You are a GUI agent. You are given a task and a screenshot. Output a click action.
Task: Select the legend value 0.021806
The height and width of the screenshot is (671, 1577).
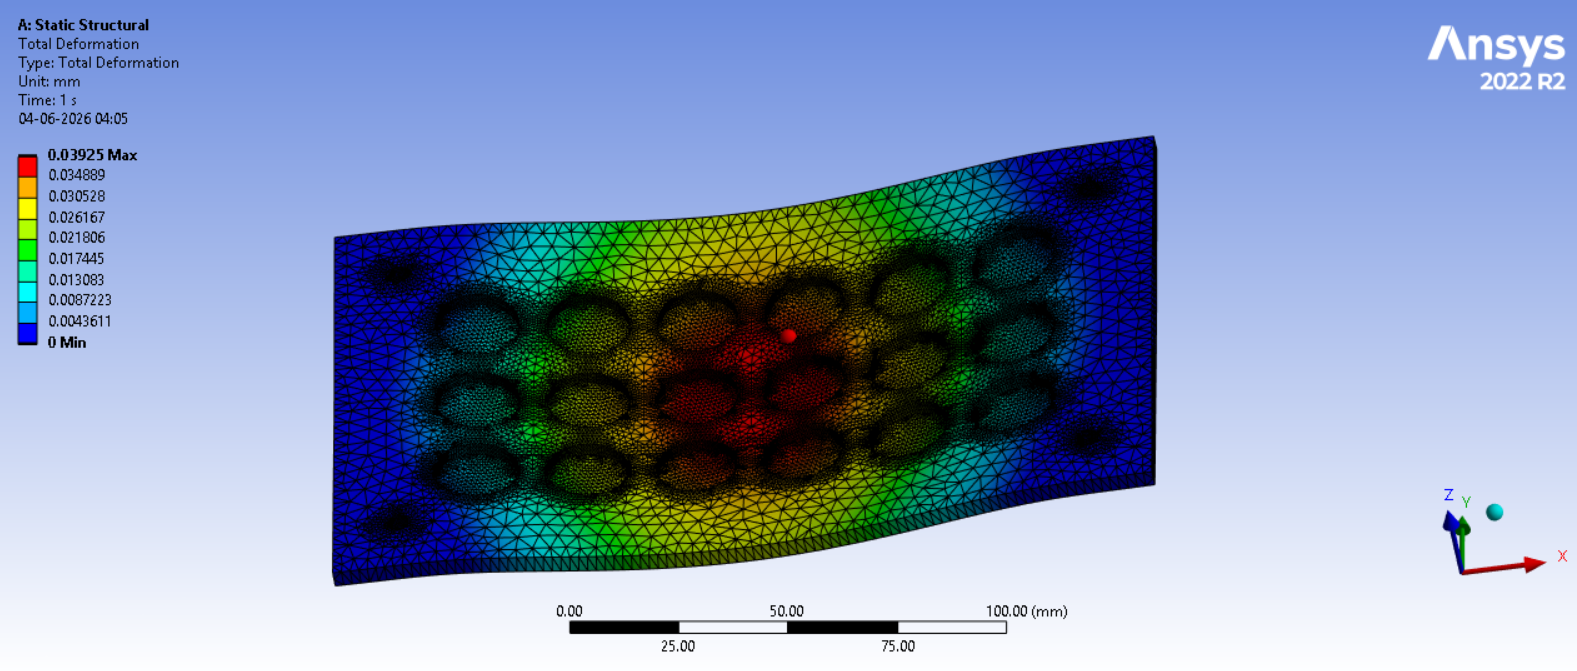76,237
